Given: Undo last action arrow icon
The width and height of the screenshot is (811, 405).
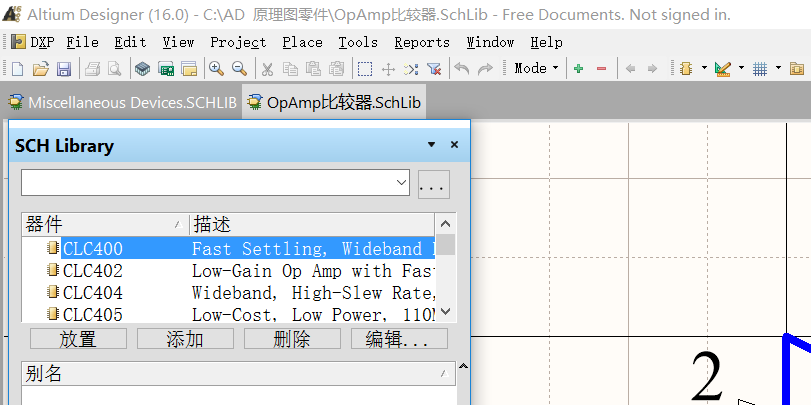Looking at the screenshot, I should point(462,69).
